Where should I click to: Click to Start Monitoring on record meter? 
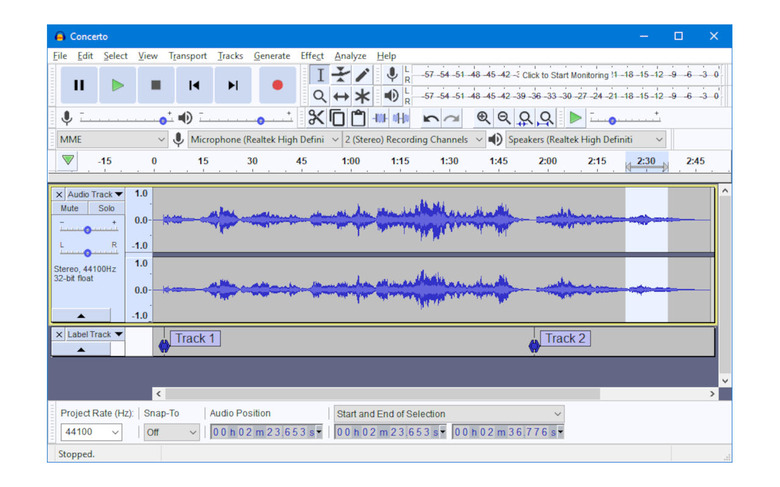coord(565,75)
